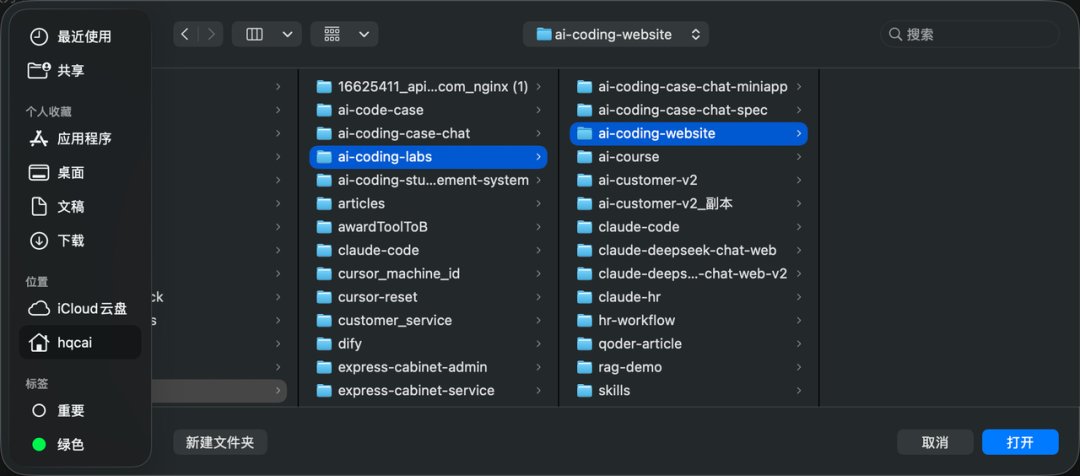Expand chevron next to rag-demo
The image size is (1080, 476).
pyautogui.click(x=799, y=367)
